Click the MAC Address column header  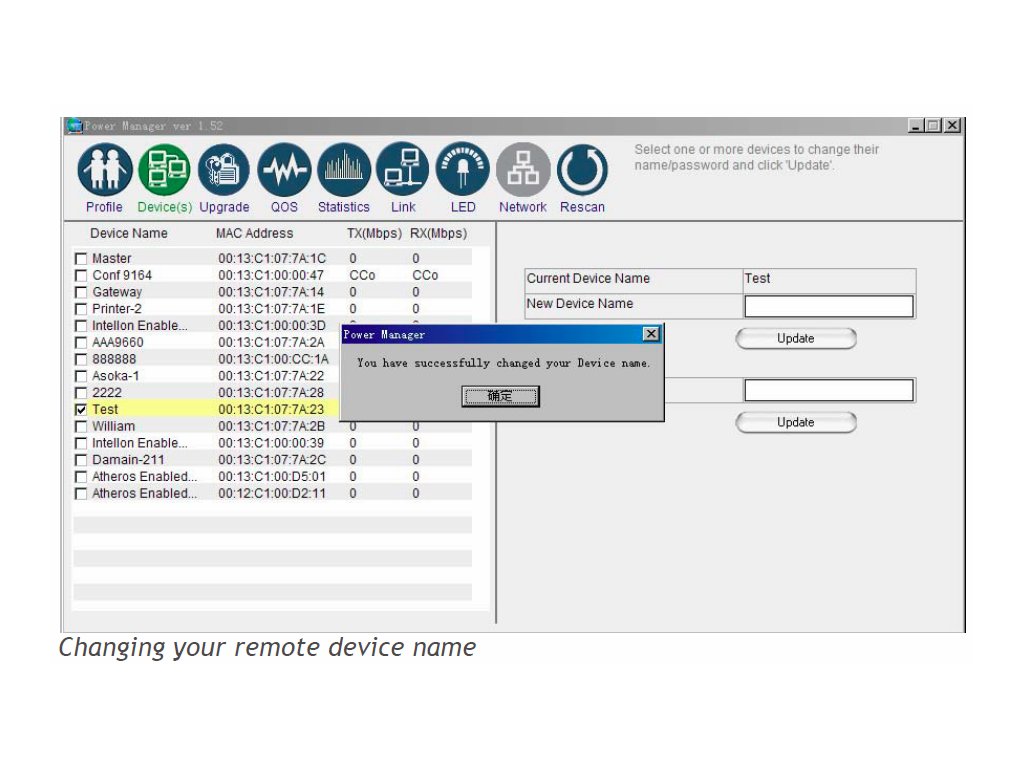click(255, 234)
